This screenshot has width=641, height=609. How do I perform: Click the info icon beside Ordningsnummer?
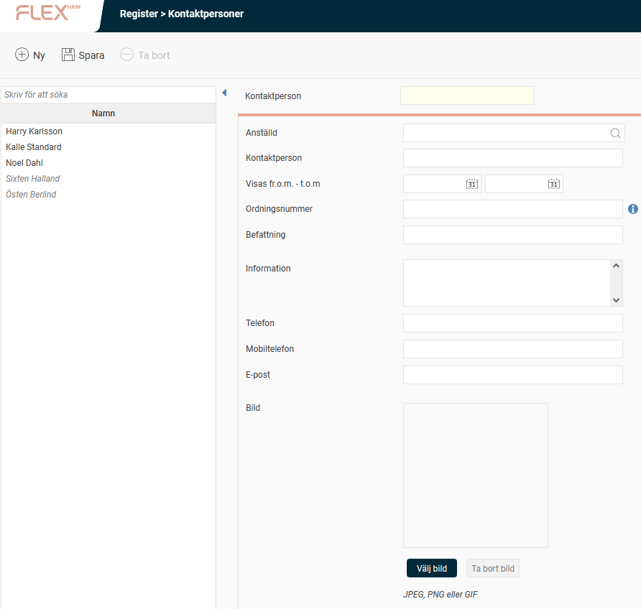pyautogui.click(x=633, y=209)
